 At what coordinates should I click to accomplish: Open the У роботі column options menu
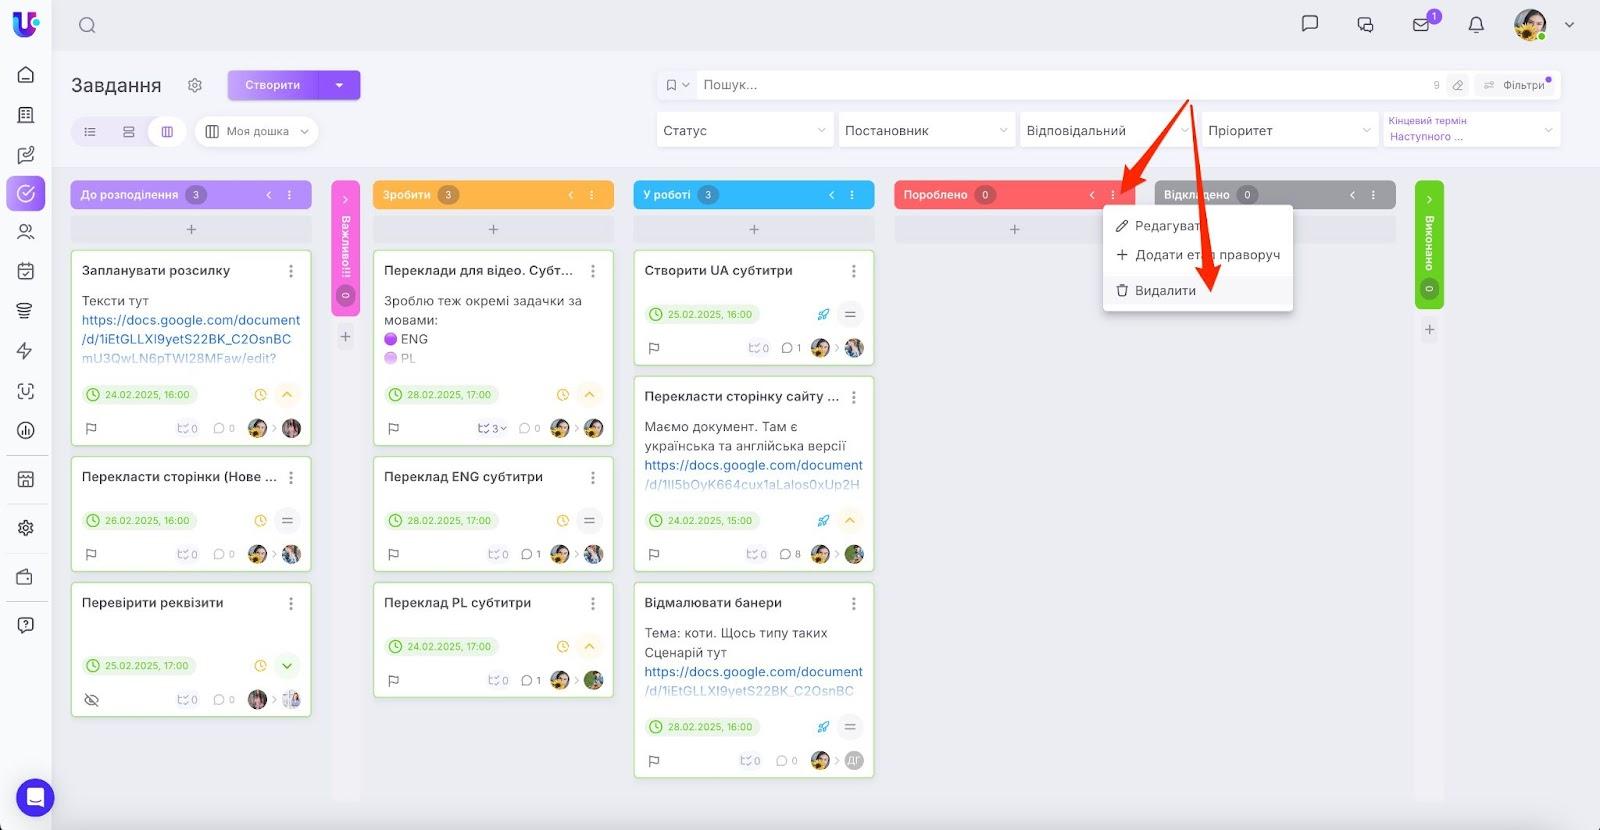point(852,195)
